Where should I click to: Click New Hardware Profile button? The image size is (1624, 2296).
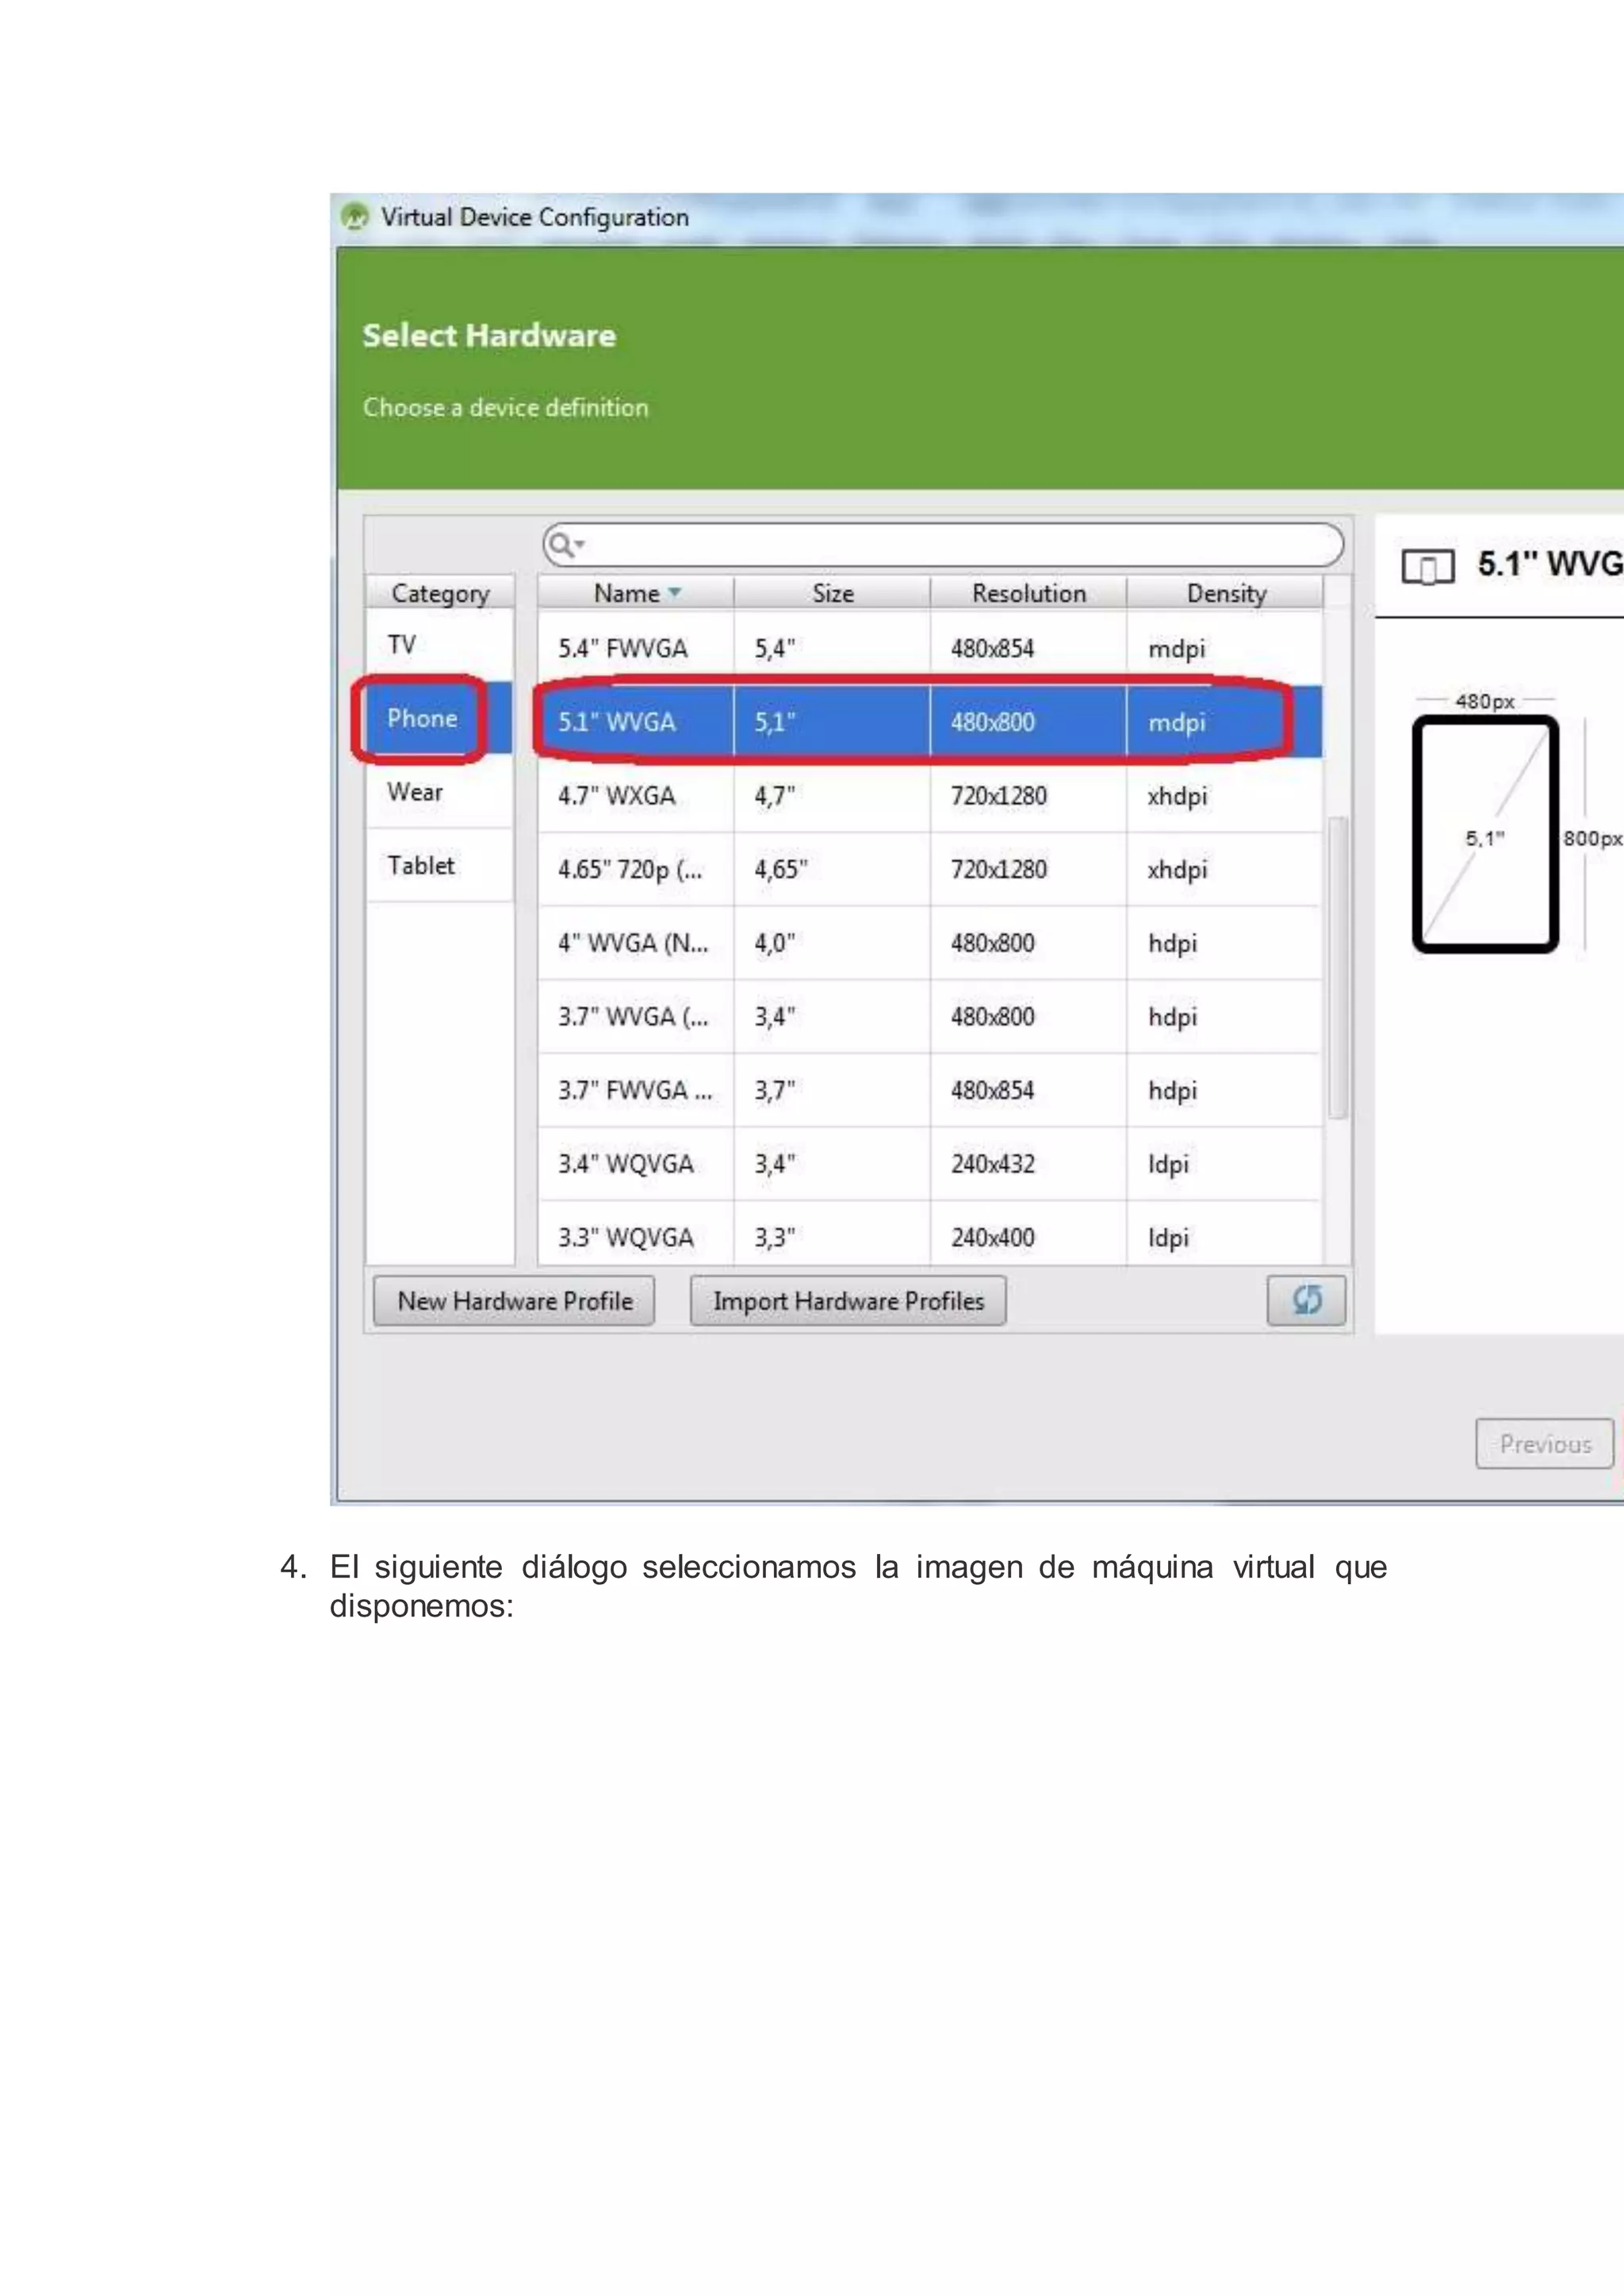tap(514, 1300)
